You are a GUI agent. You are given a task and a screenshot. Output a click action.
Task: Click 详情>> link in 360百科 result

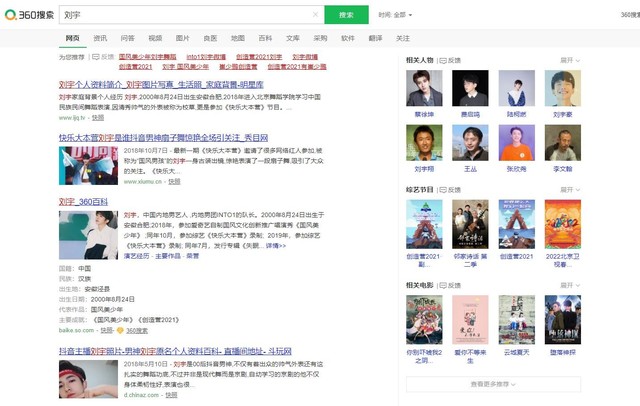tap(276, 246)
